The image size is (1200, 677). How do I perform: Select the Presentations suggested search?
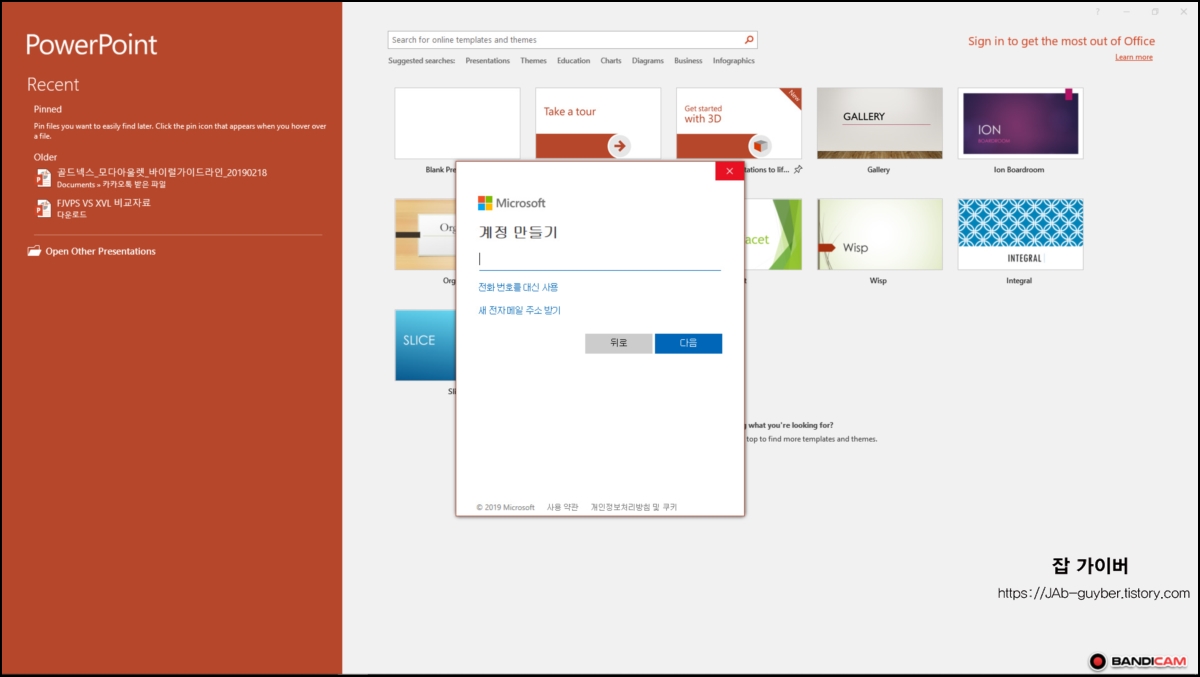(x=487, y=61)
